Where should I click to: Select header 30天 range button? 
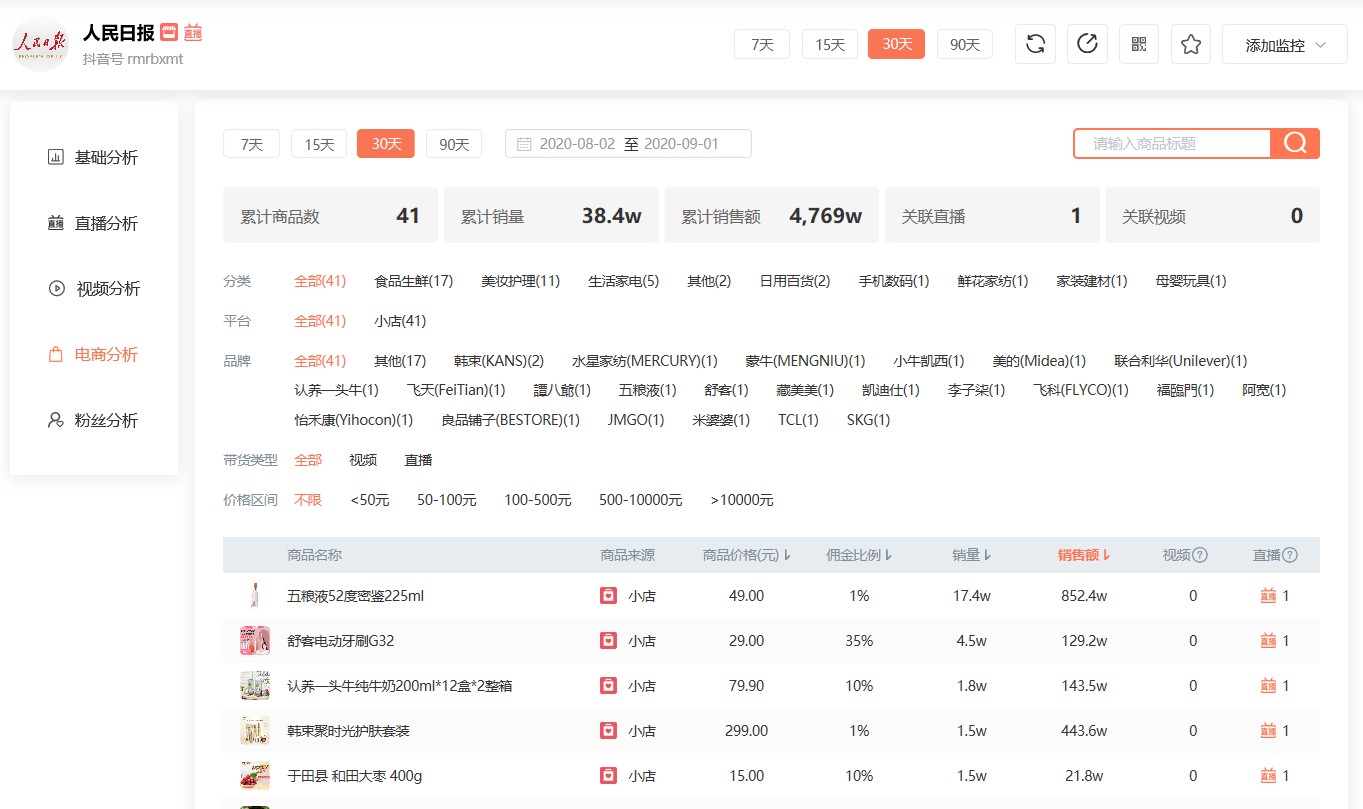(897, 44)
